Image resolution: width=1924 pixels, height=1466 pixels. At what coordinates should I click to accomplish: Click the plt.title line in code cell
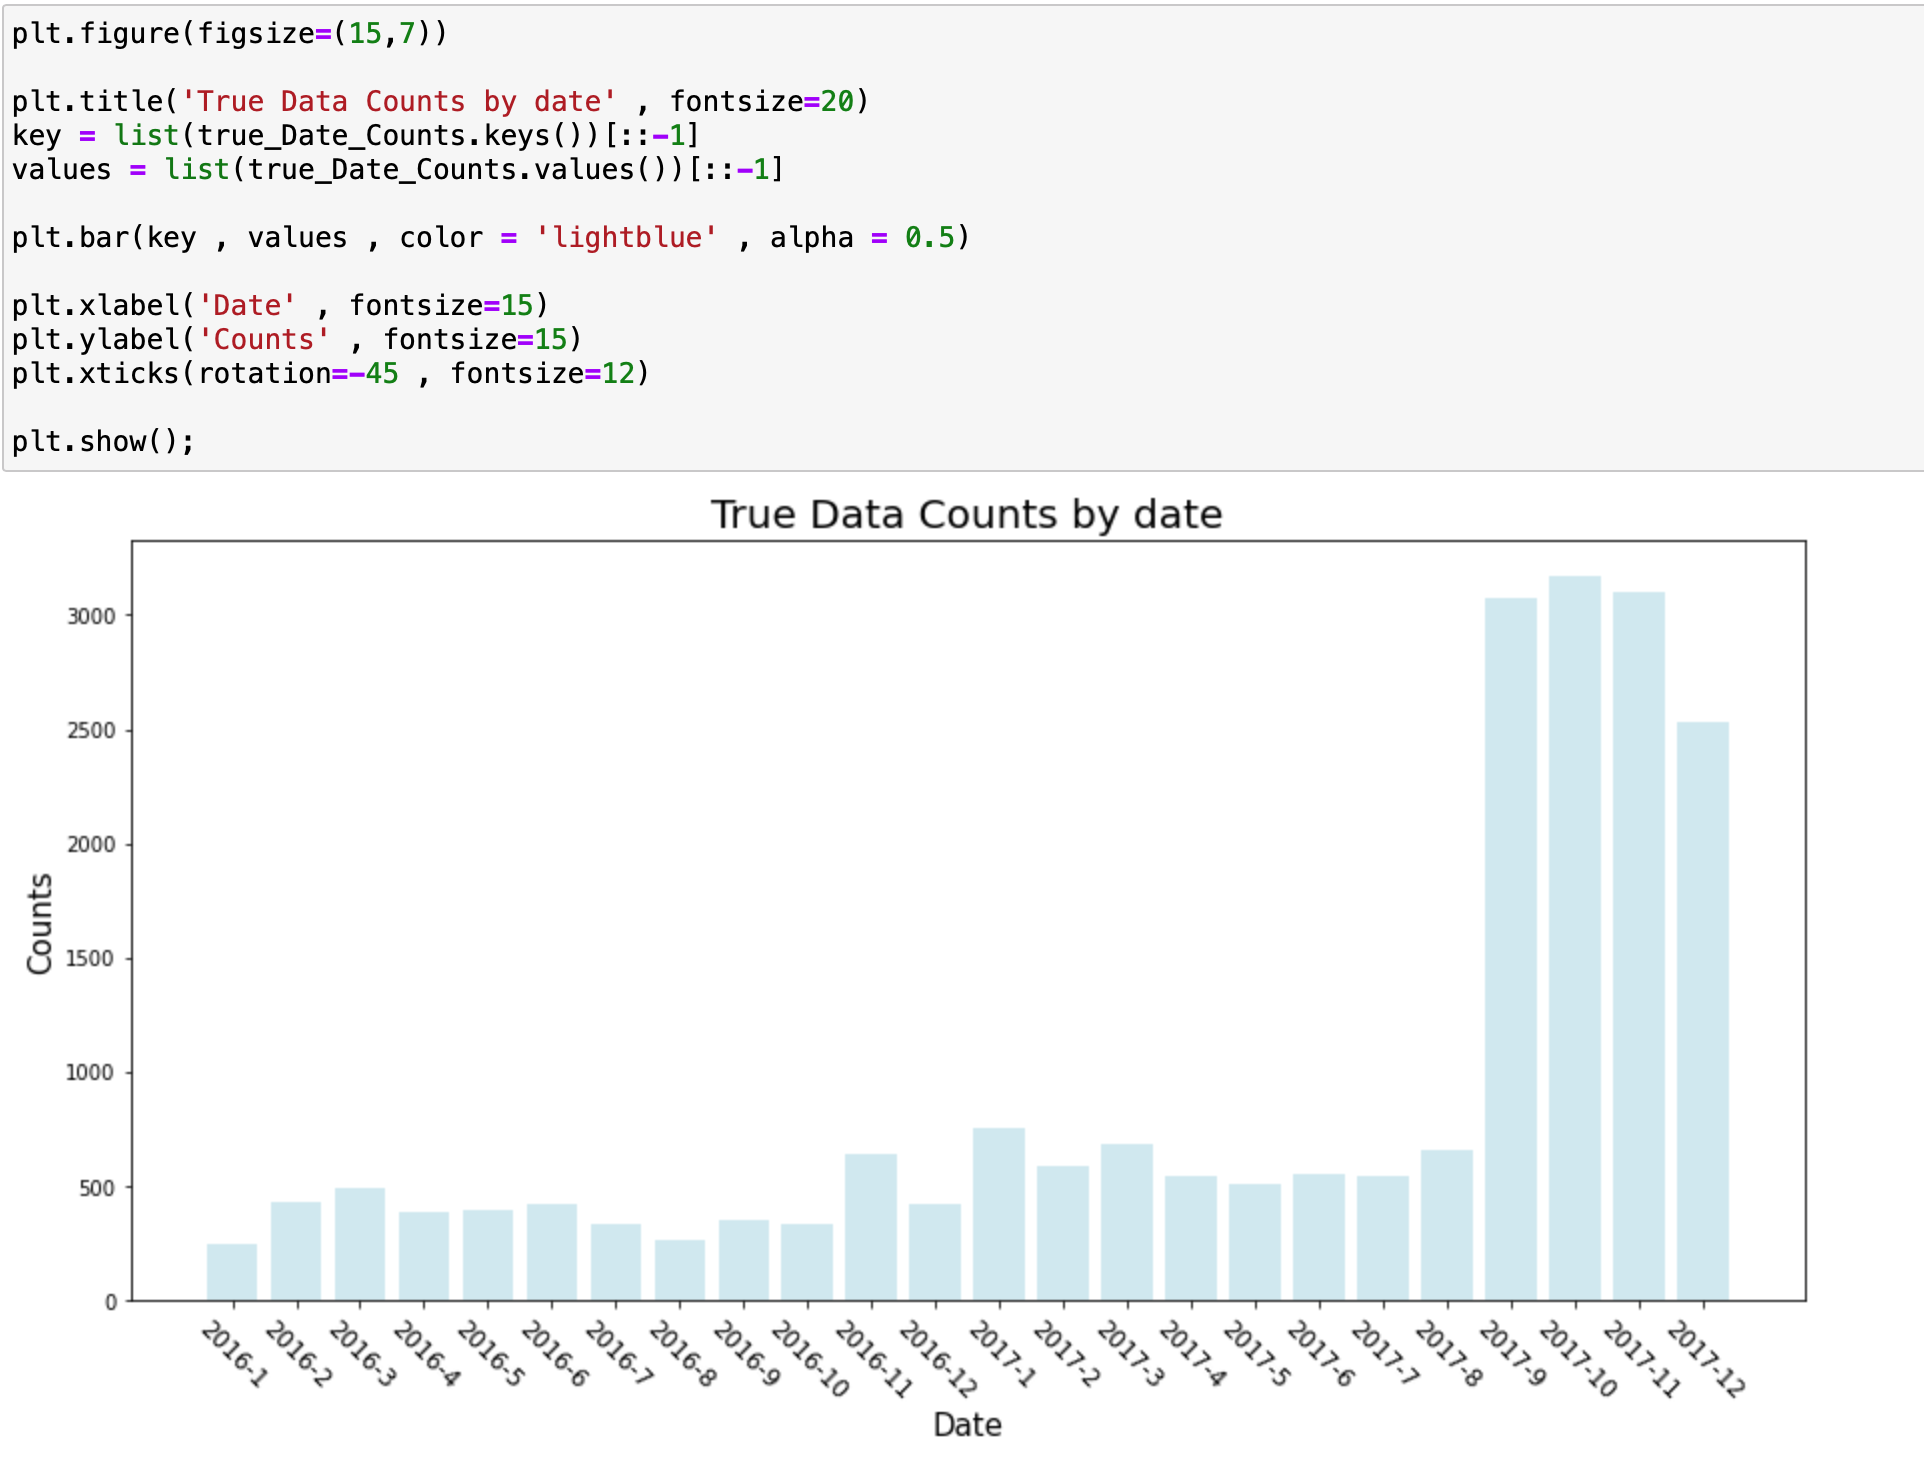click(440, 102)
